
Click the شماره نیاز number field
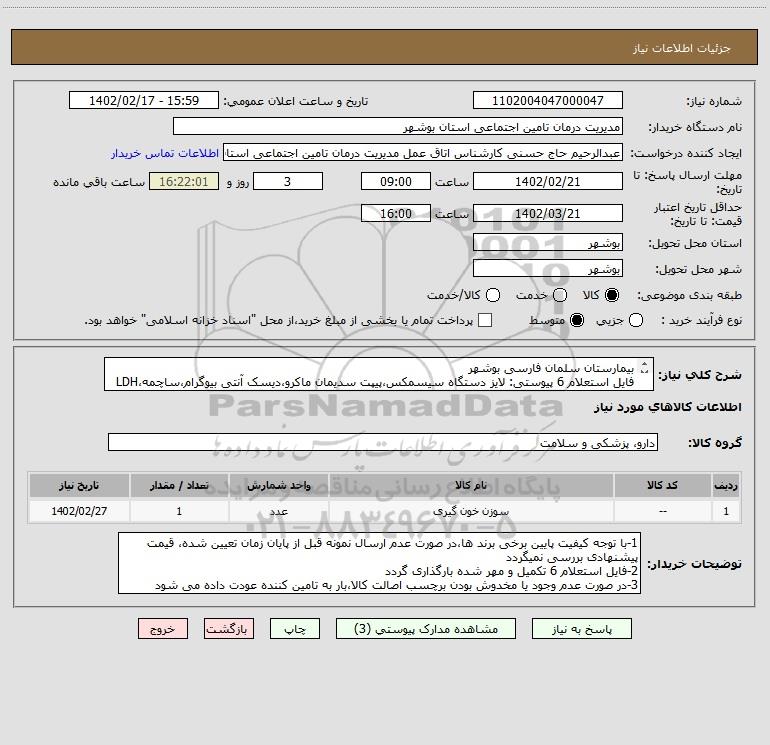[548, 101]
